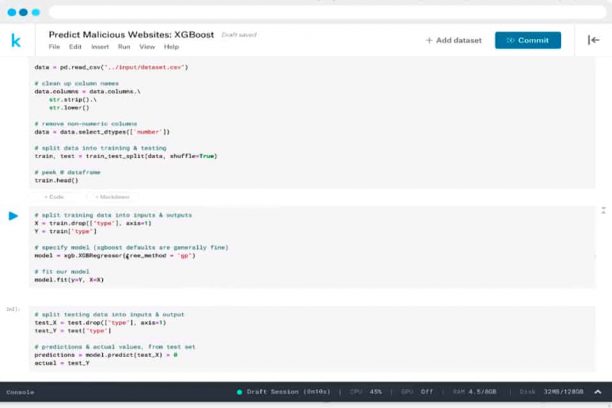This screenshot has height=408, width=612.
Task: Open the Console panel
Action: click(20, 392)
